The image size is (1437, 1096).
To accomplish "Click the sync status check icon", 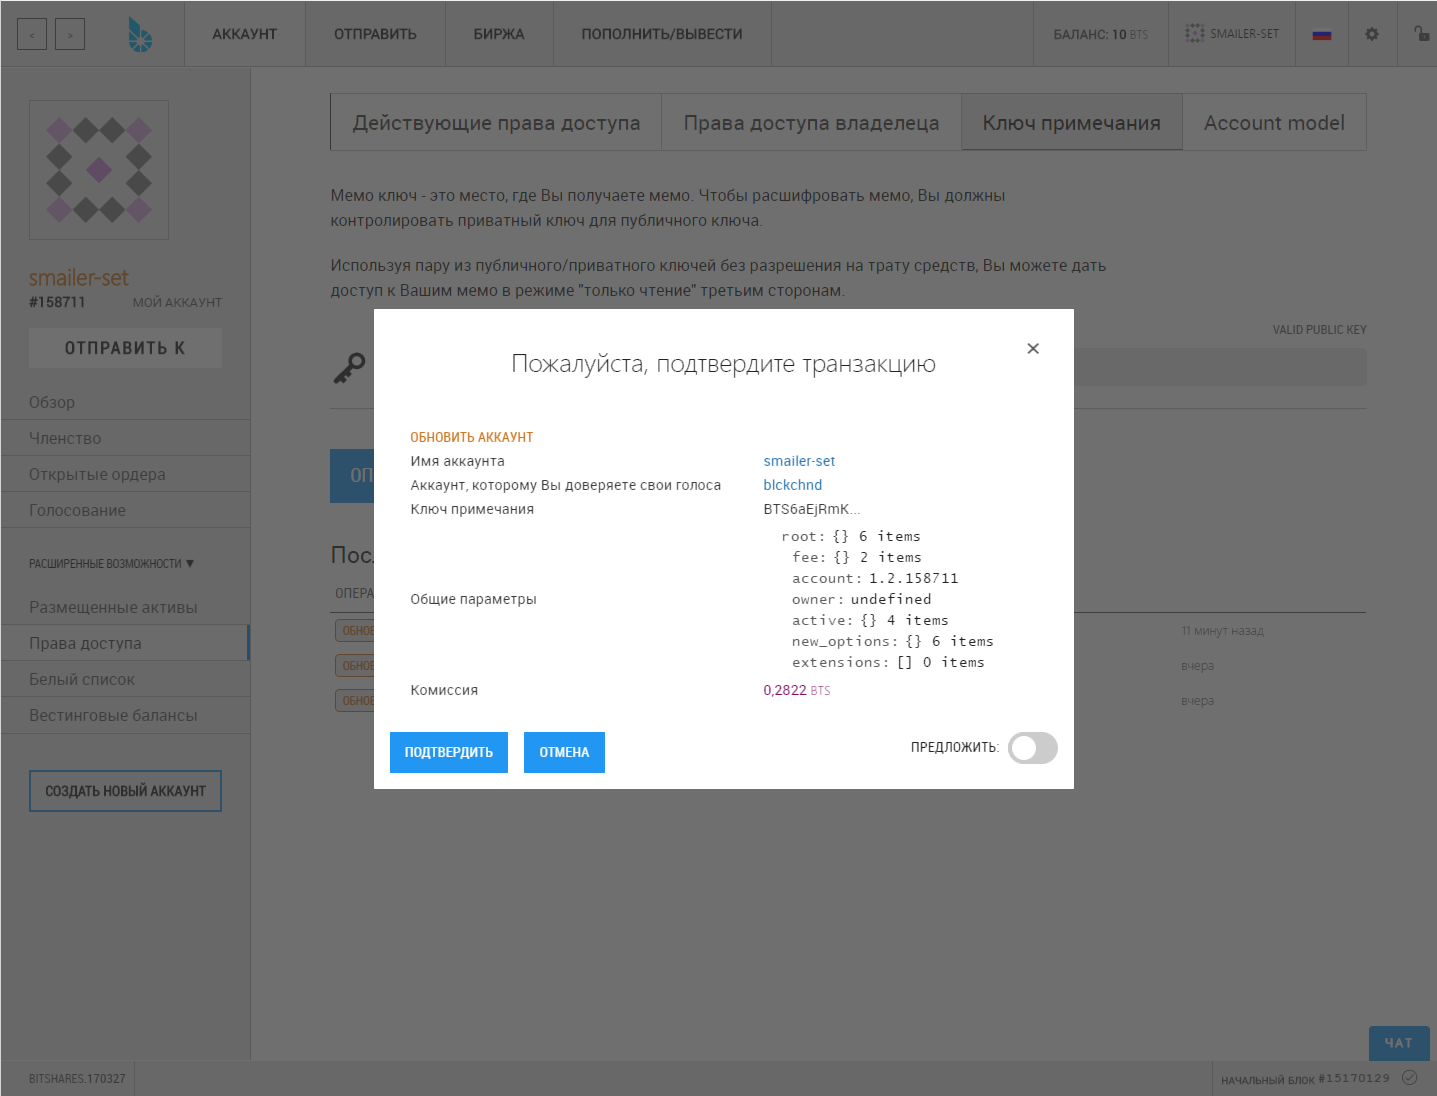I will tap(1410, 1077).
